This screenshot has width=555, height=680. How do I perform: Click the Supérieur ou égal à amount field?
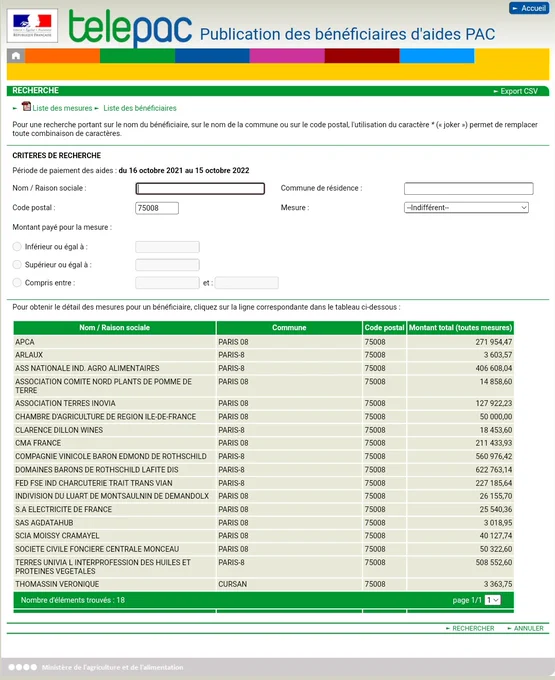(x=167, y=265)
